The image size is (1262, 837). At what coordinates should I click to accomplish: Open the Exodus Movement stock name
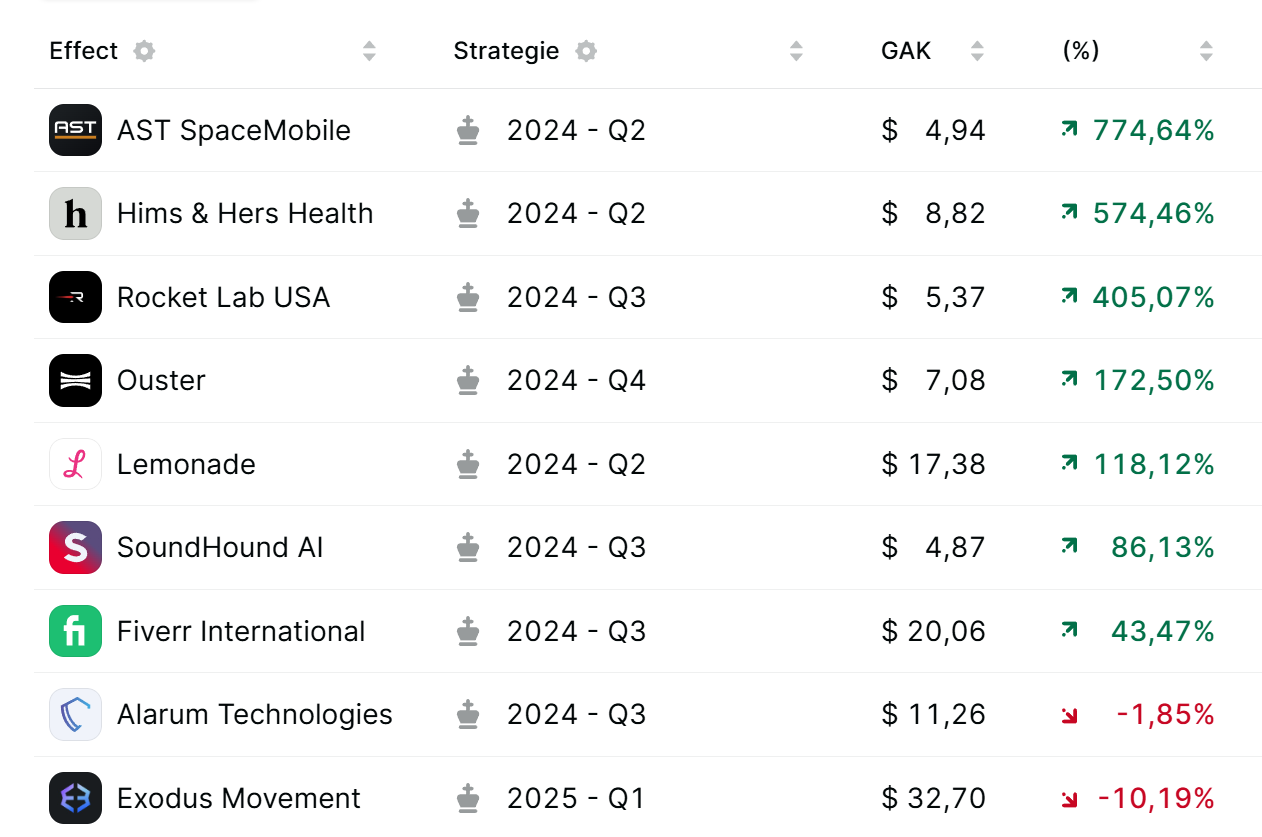click(x=238, y=798)
